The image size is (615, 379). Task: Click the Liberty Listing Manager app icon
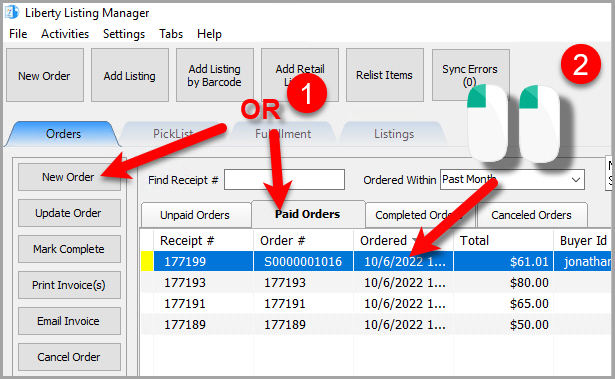click(x=12, y=12)
